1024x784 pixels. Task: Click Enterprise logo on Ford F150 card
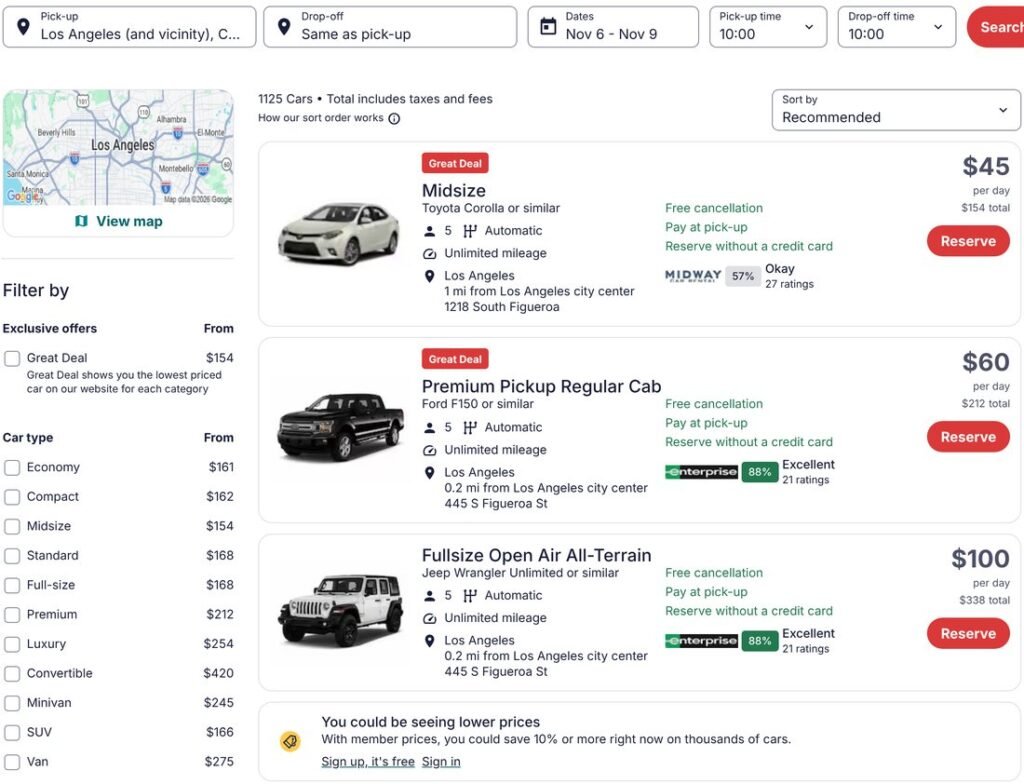(x=701, y=472)
